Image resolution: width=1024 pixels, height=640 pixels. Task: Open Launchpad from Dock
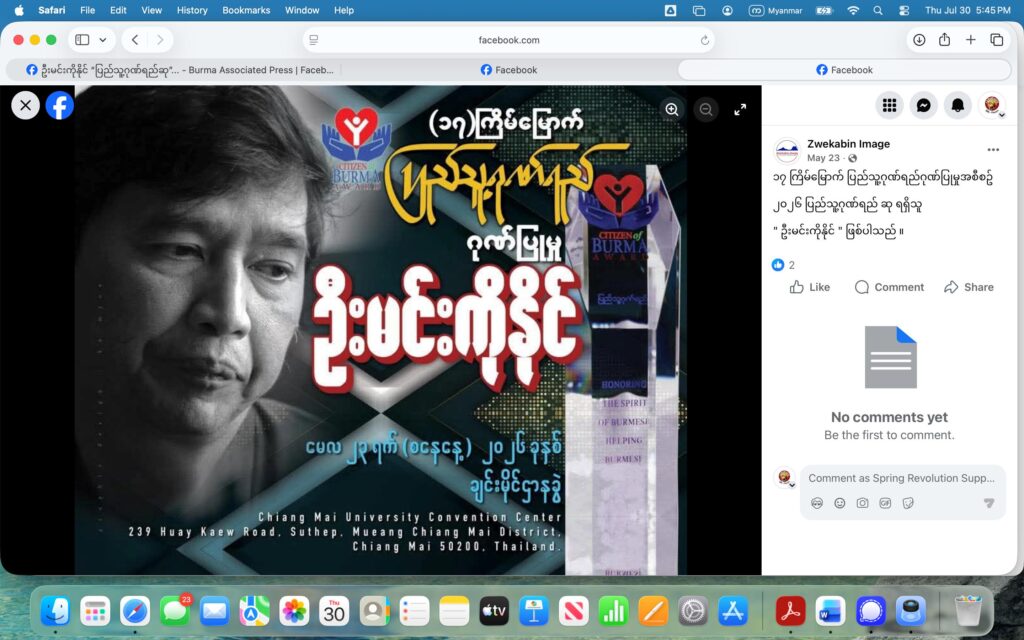[x=95, y=612]
